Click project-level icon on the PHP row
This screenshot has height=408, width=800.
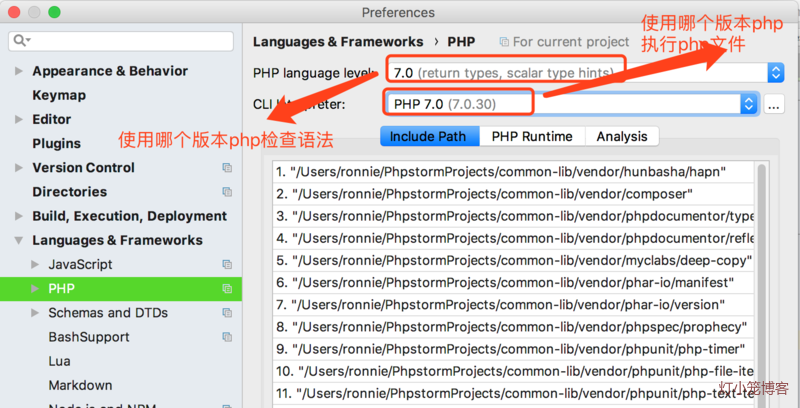pyautogui.click(x=227, y=289)
